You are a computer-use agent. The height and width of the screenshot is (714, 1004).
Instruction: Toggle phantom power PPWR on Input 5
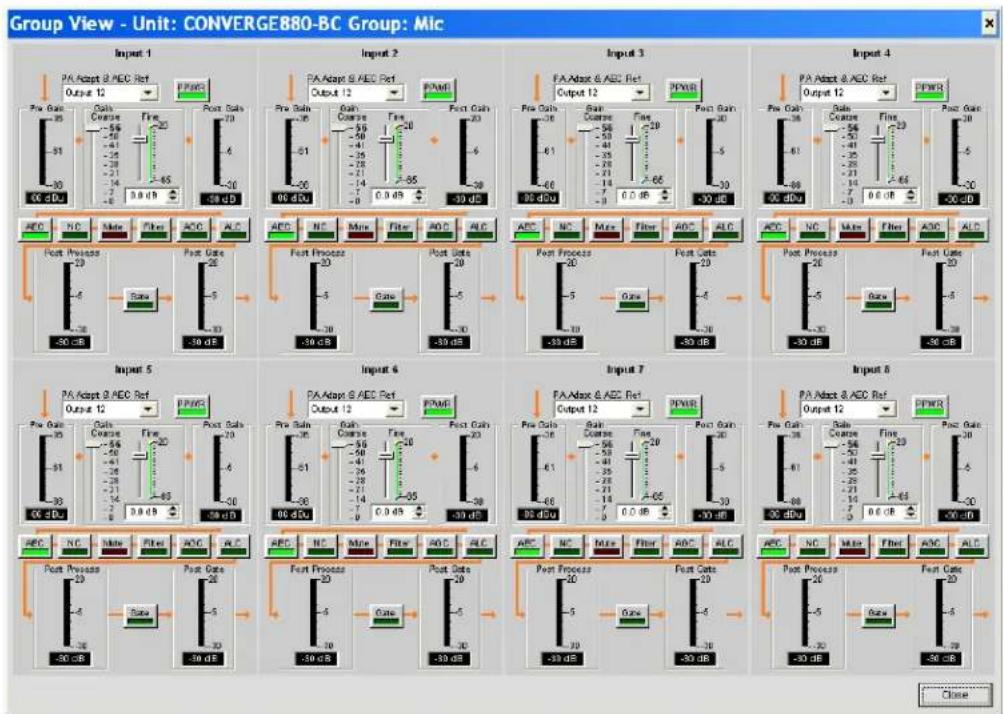click(x=191, y=407)
